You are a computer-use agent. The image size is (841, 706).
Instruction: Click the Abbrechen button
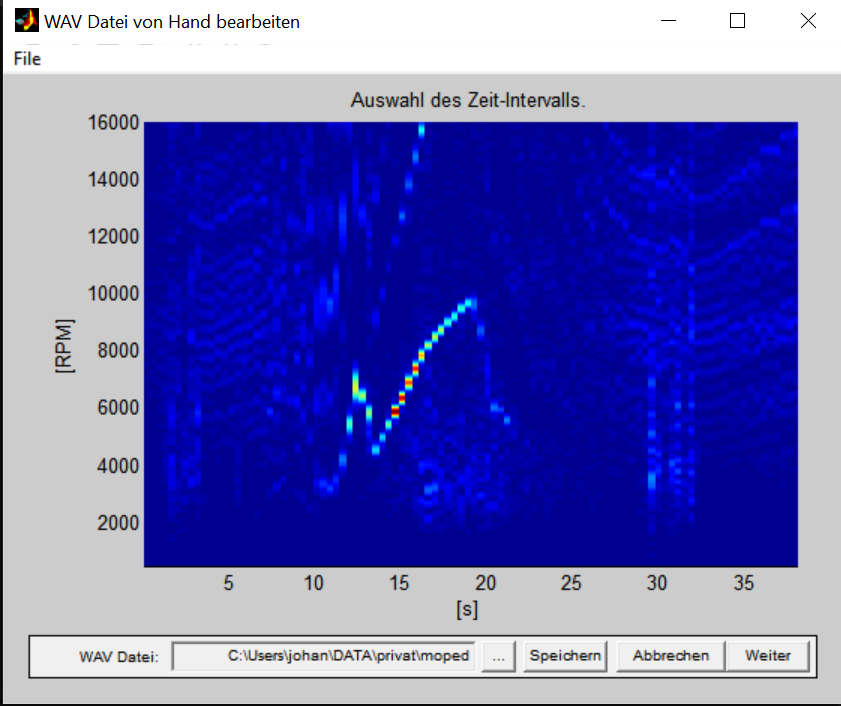(x=671, y=656)
